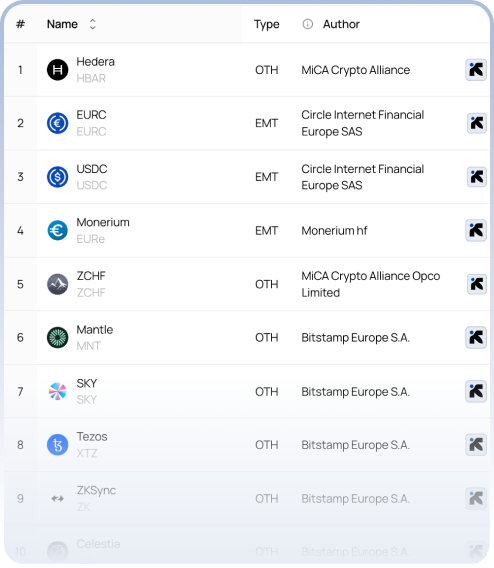This screenshot has width=494, height=568.
Task: Open the arrow link for the Mantle row
Action: point(476,338)
